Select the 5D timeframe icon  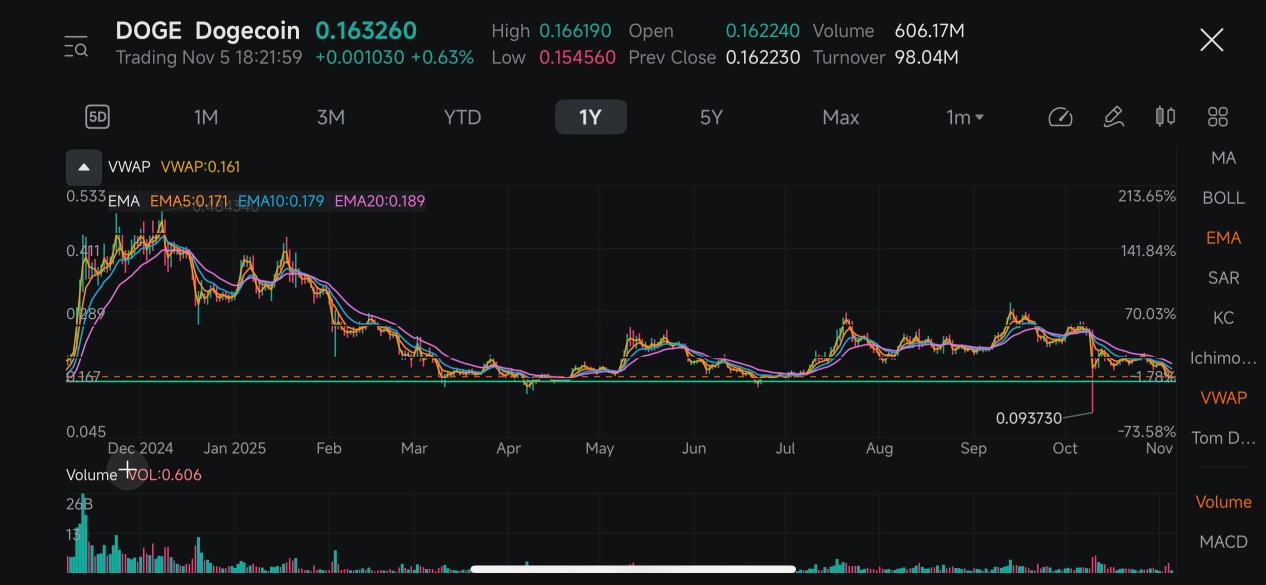coord(97,117)
